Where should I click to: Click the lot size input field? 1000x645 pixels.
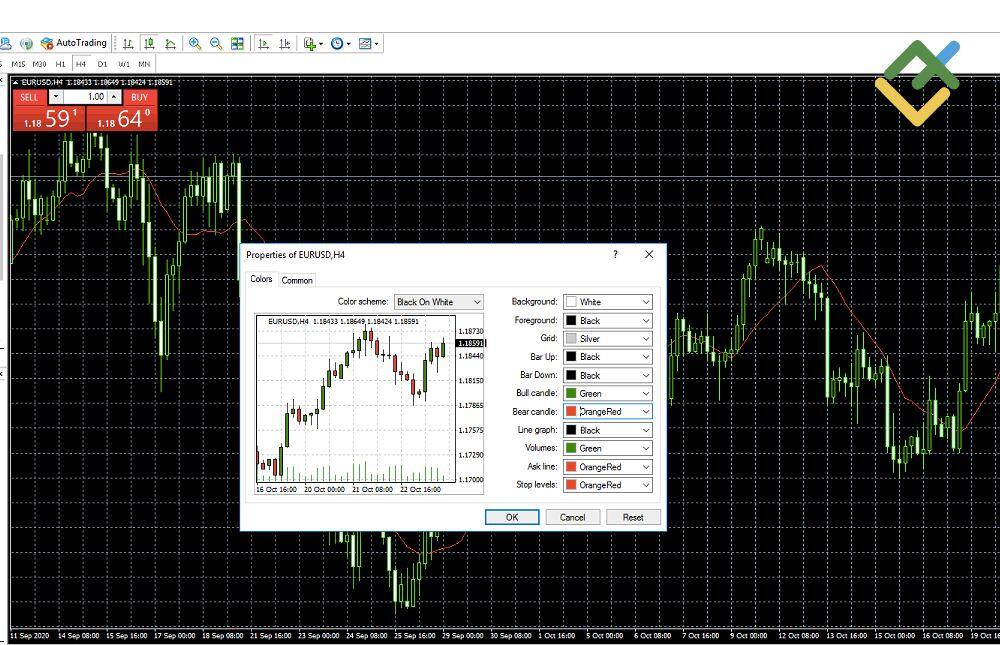95,96
